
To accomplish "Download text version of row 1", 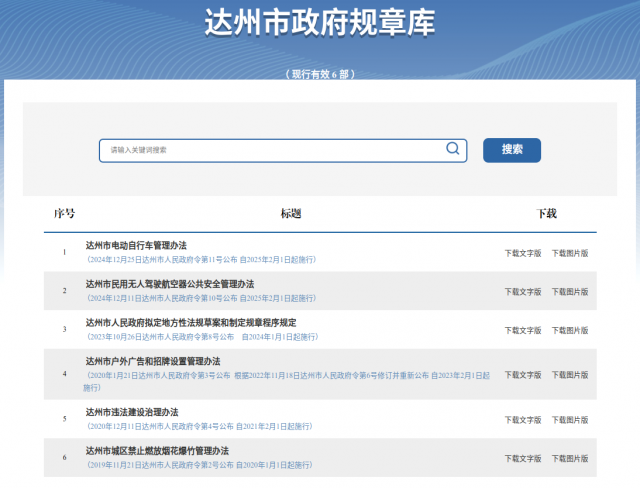I will [522, 253].
